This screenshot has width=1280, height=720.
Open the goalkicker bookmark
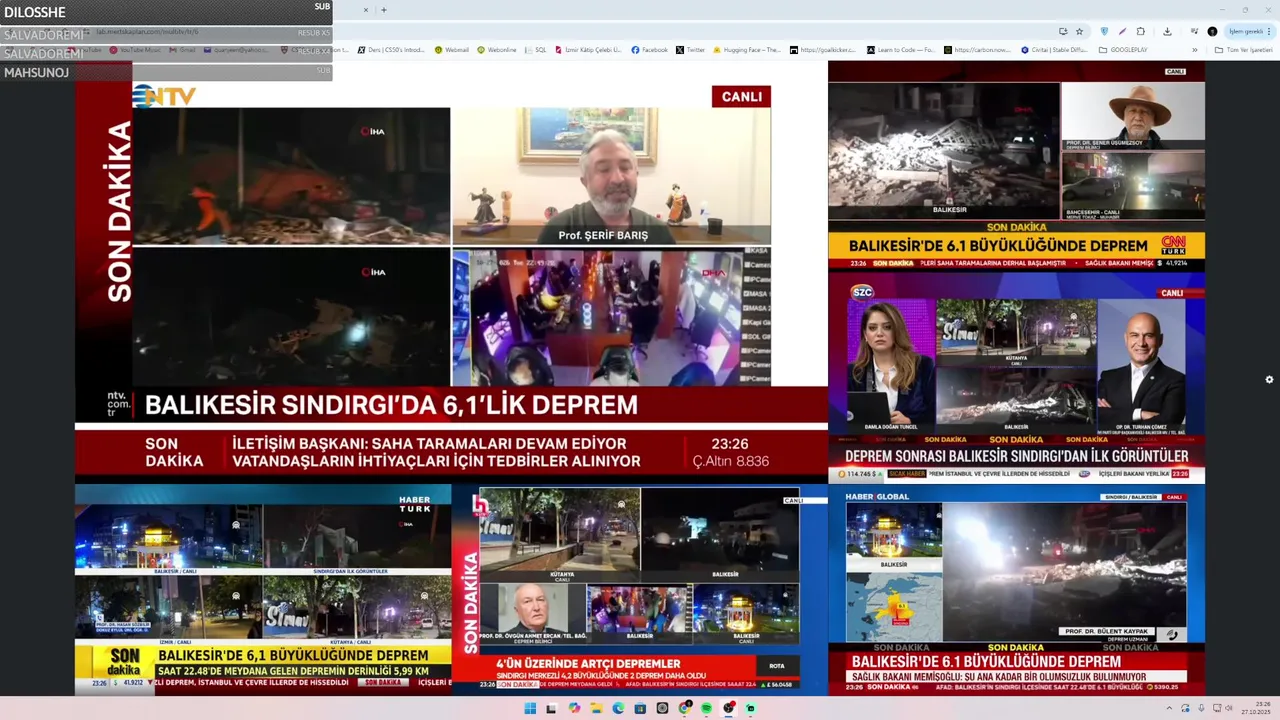823,49
